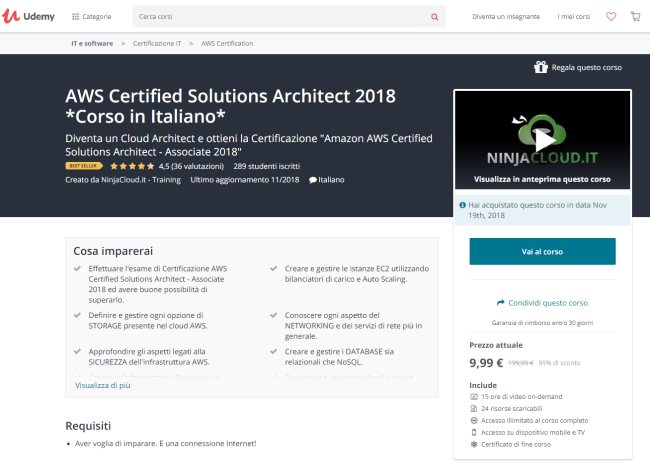Open the Categorie grid menu

(92, 17)
